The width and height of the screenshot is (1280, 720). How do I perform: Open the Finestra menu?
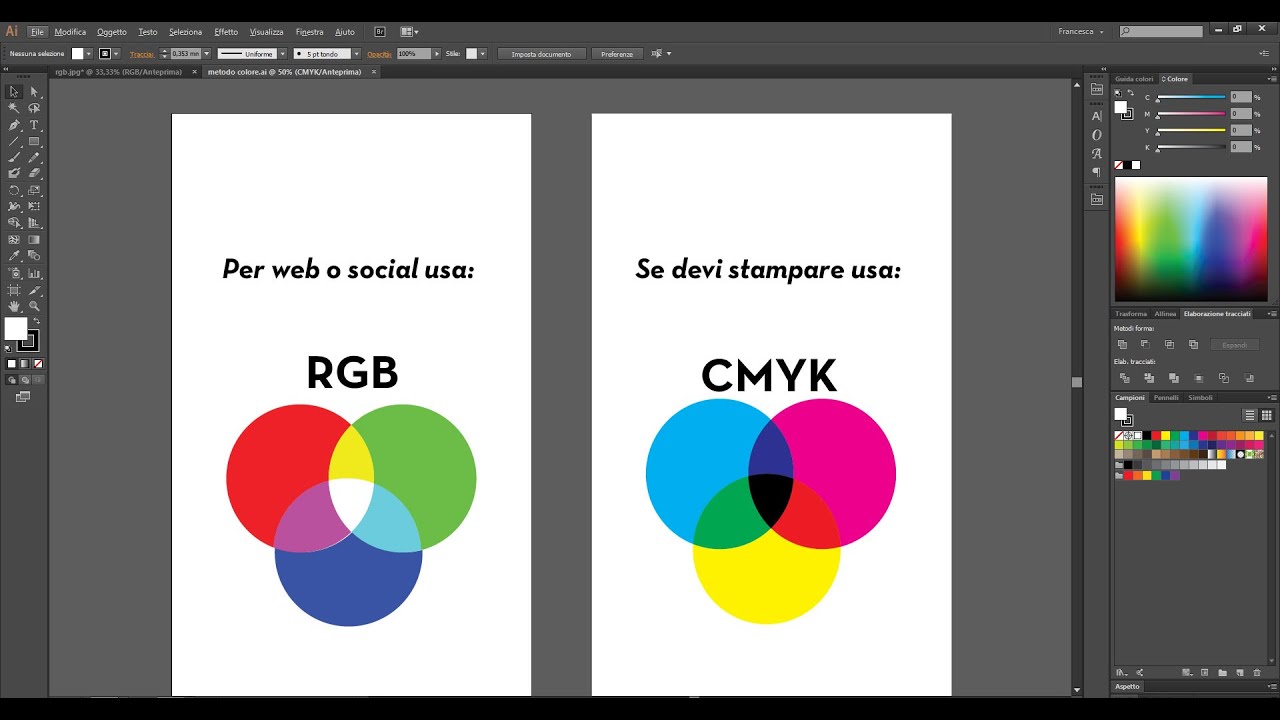[310, 32]
